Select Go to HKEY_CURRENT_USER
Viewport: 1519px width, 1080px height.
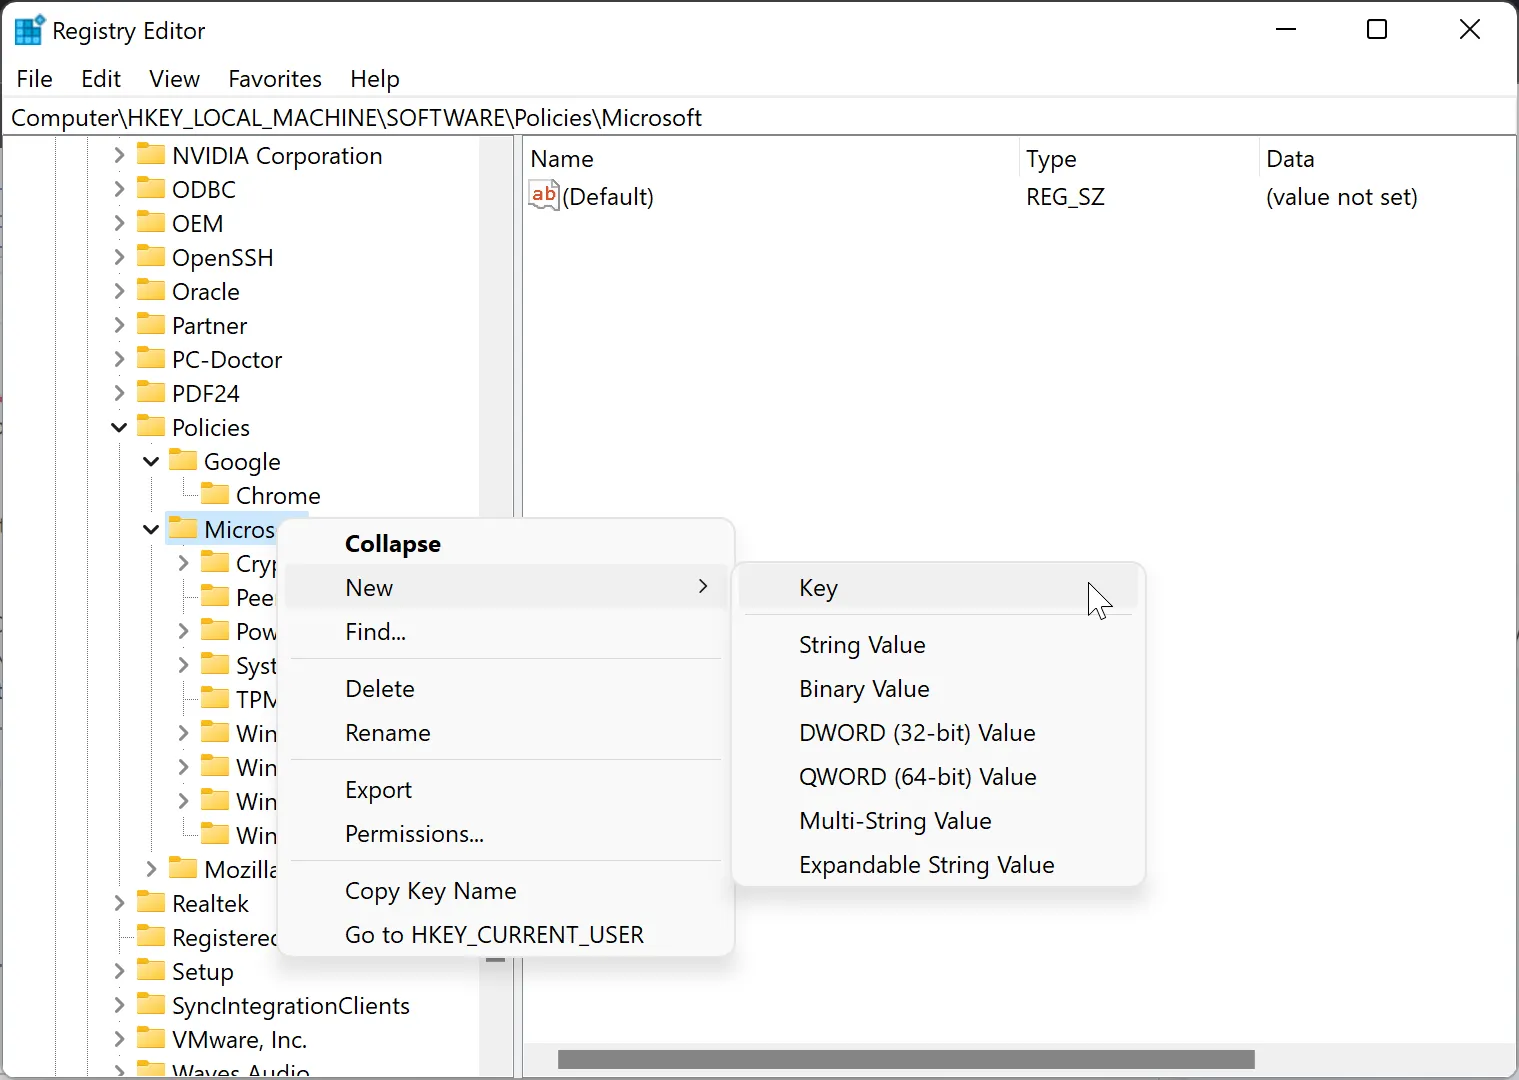[493, 935]
